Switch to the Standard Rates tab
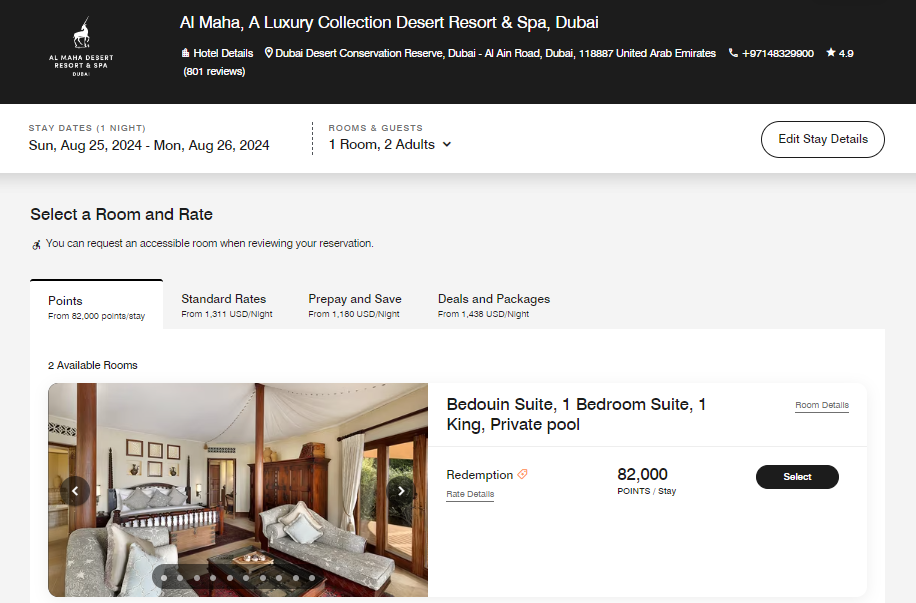 pos(223,299)
